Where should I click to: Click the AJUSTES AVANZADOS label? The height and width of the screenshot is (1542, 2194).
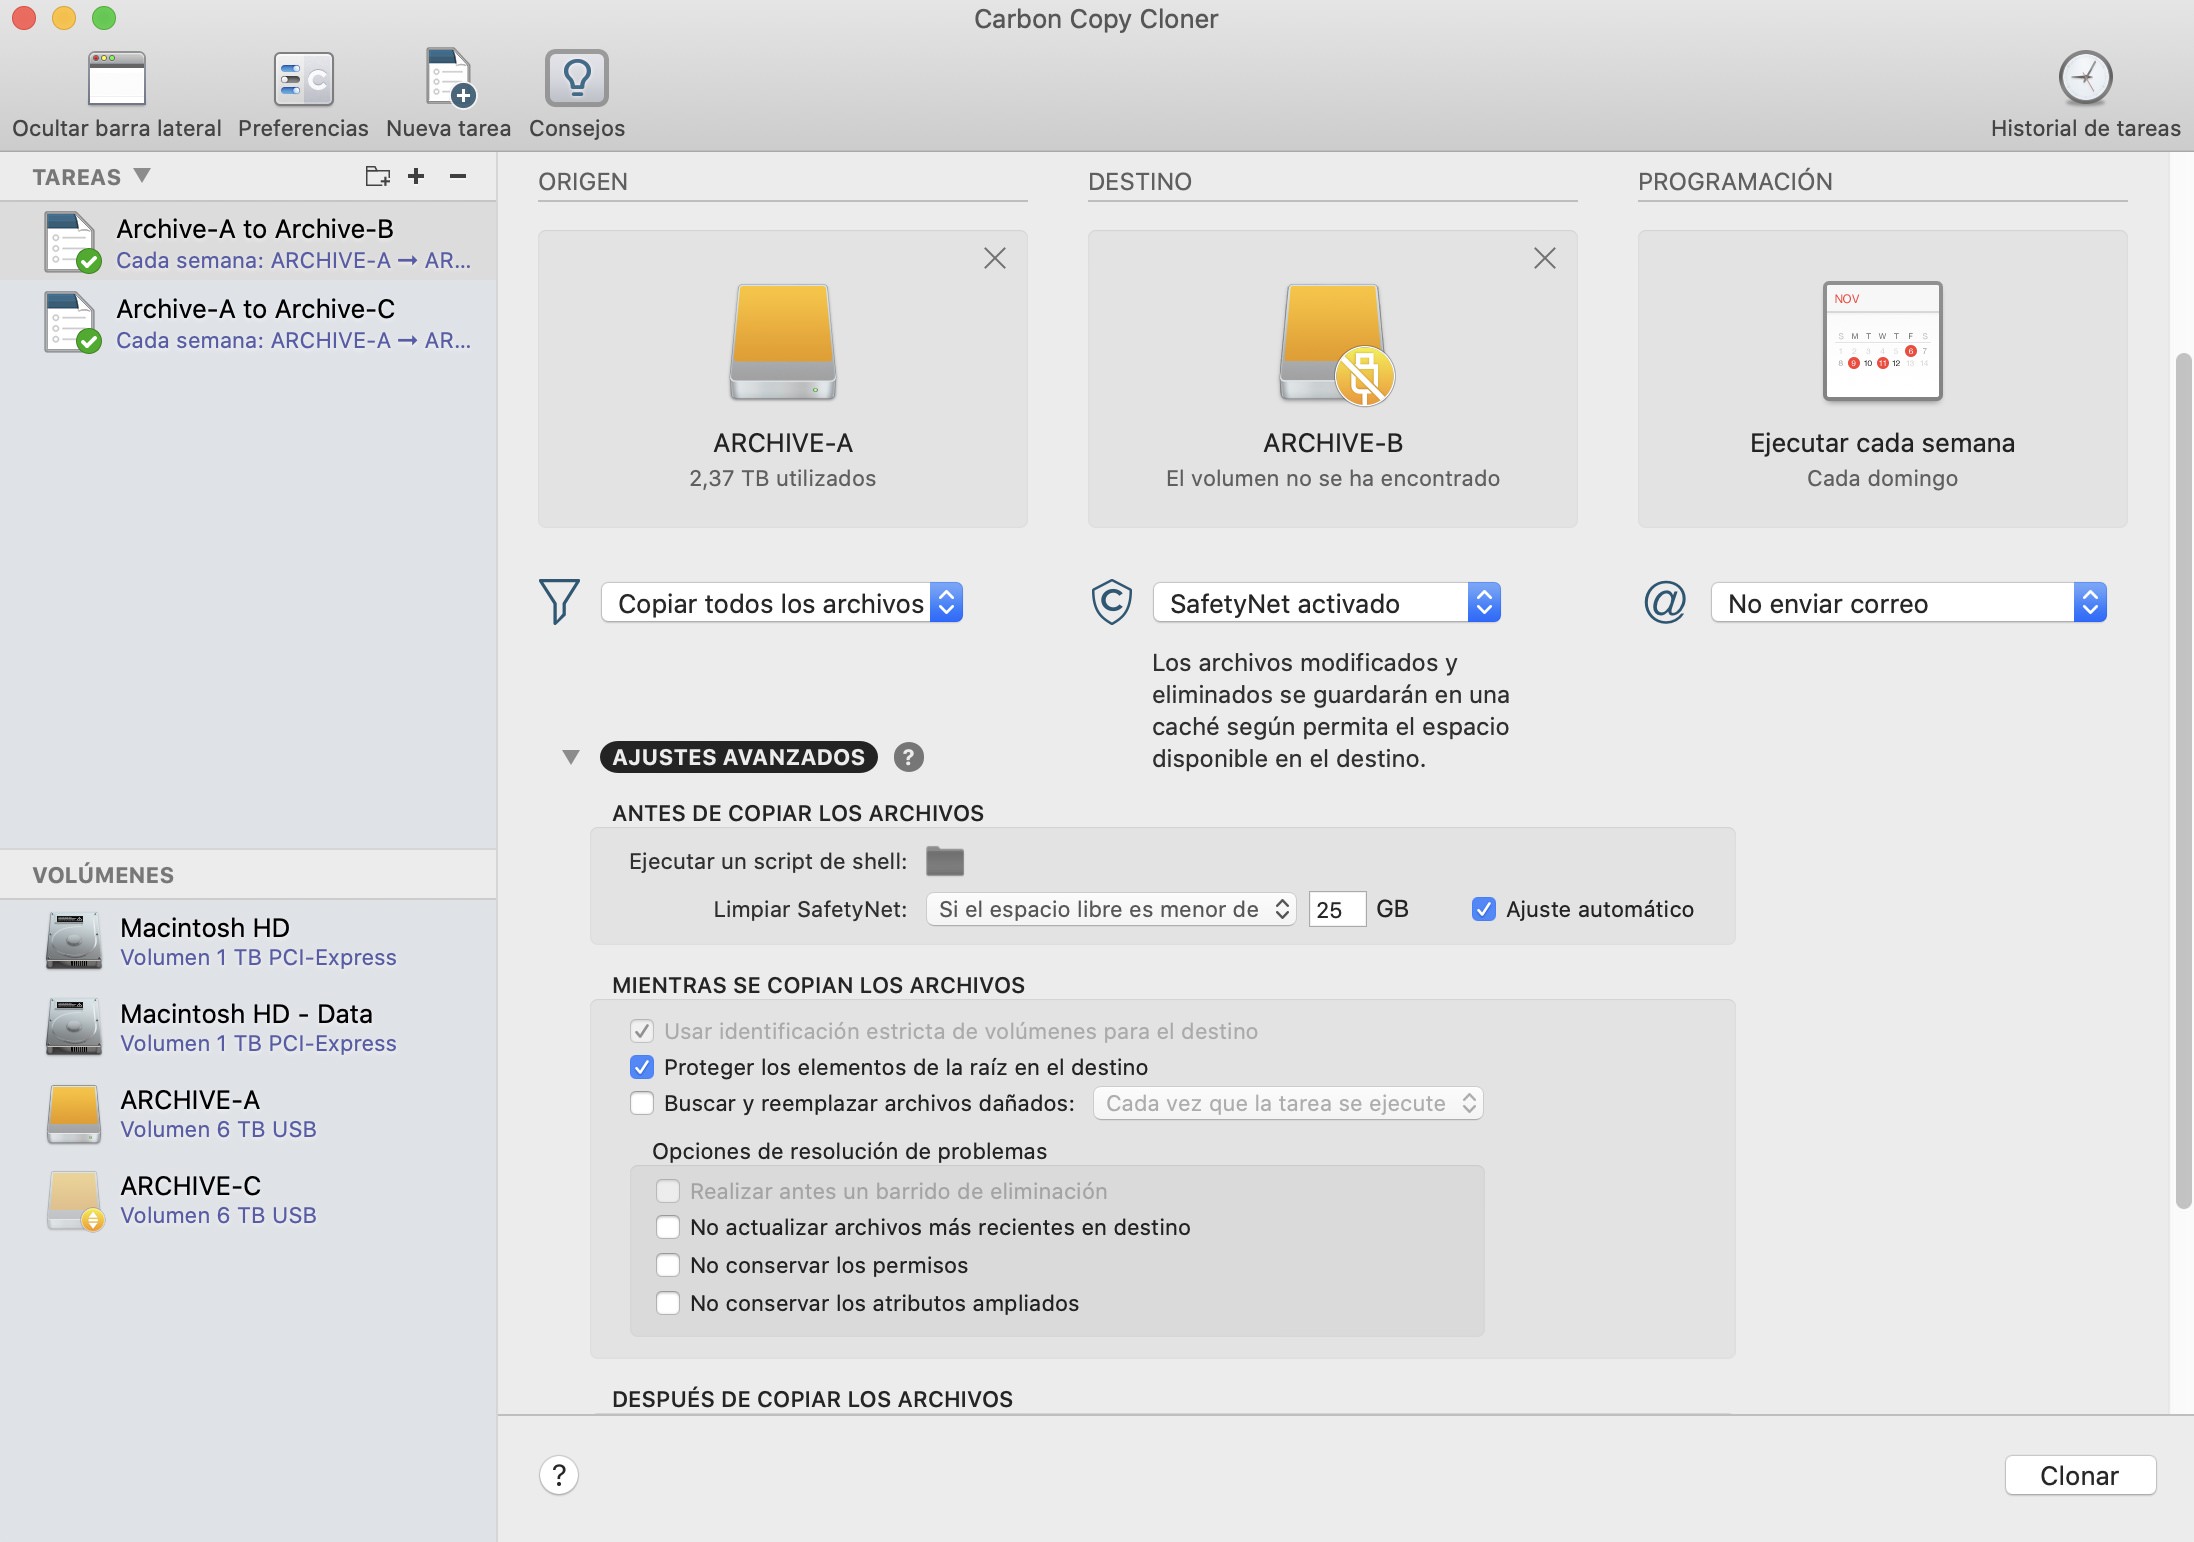click(739, 757)
